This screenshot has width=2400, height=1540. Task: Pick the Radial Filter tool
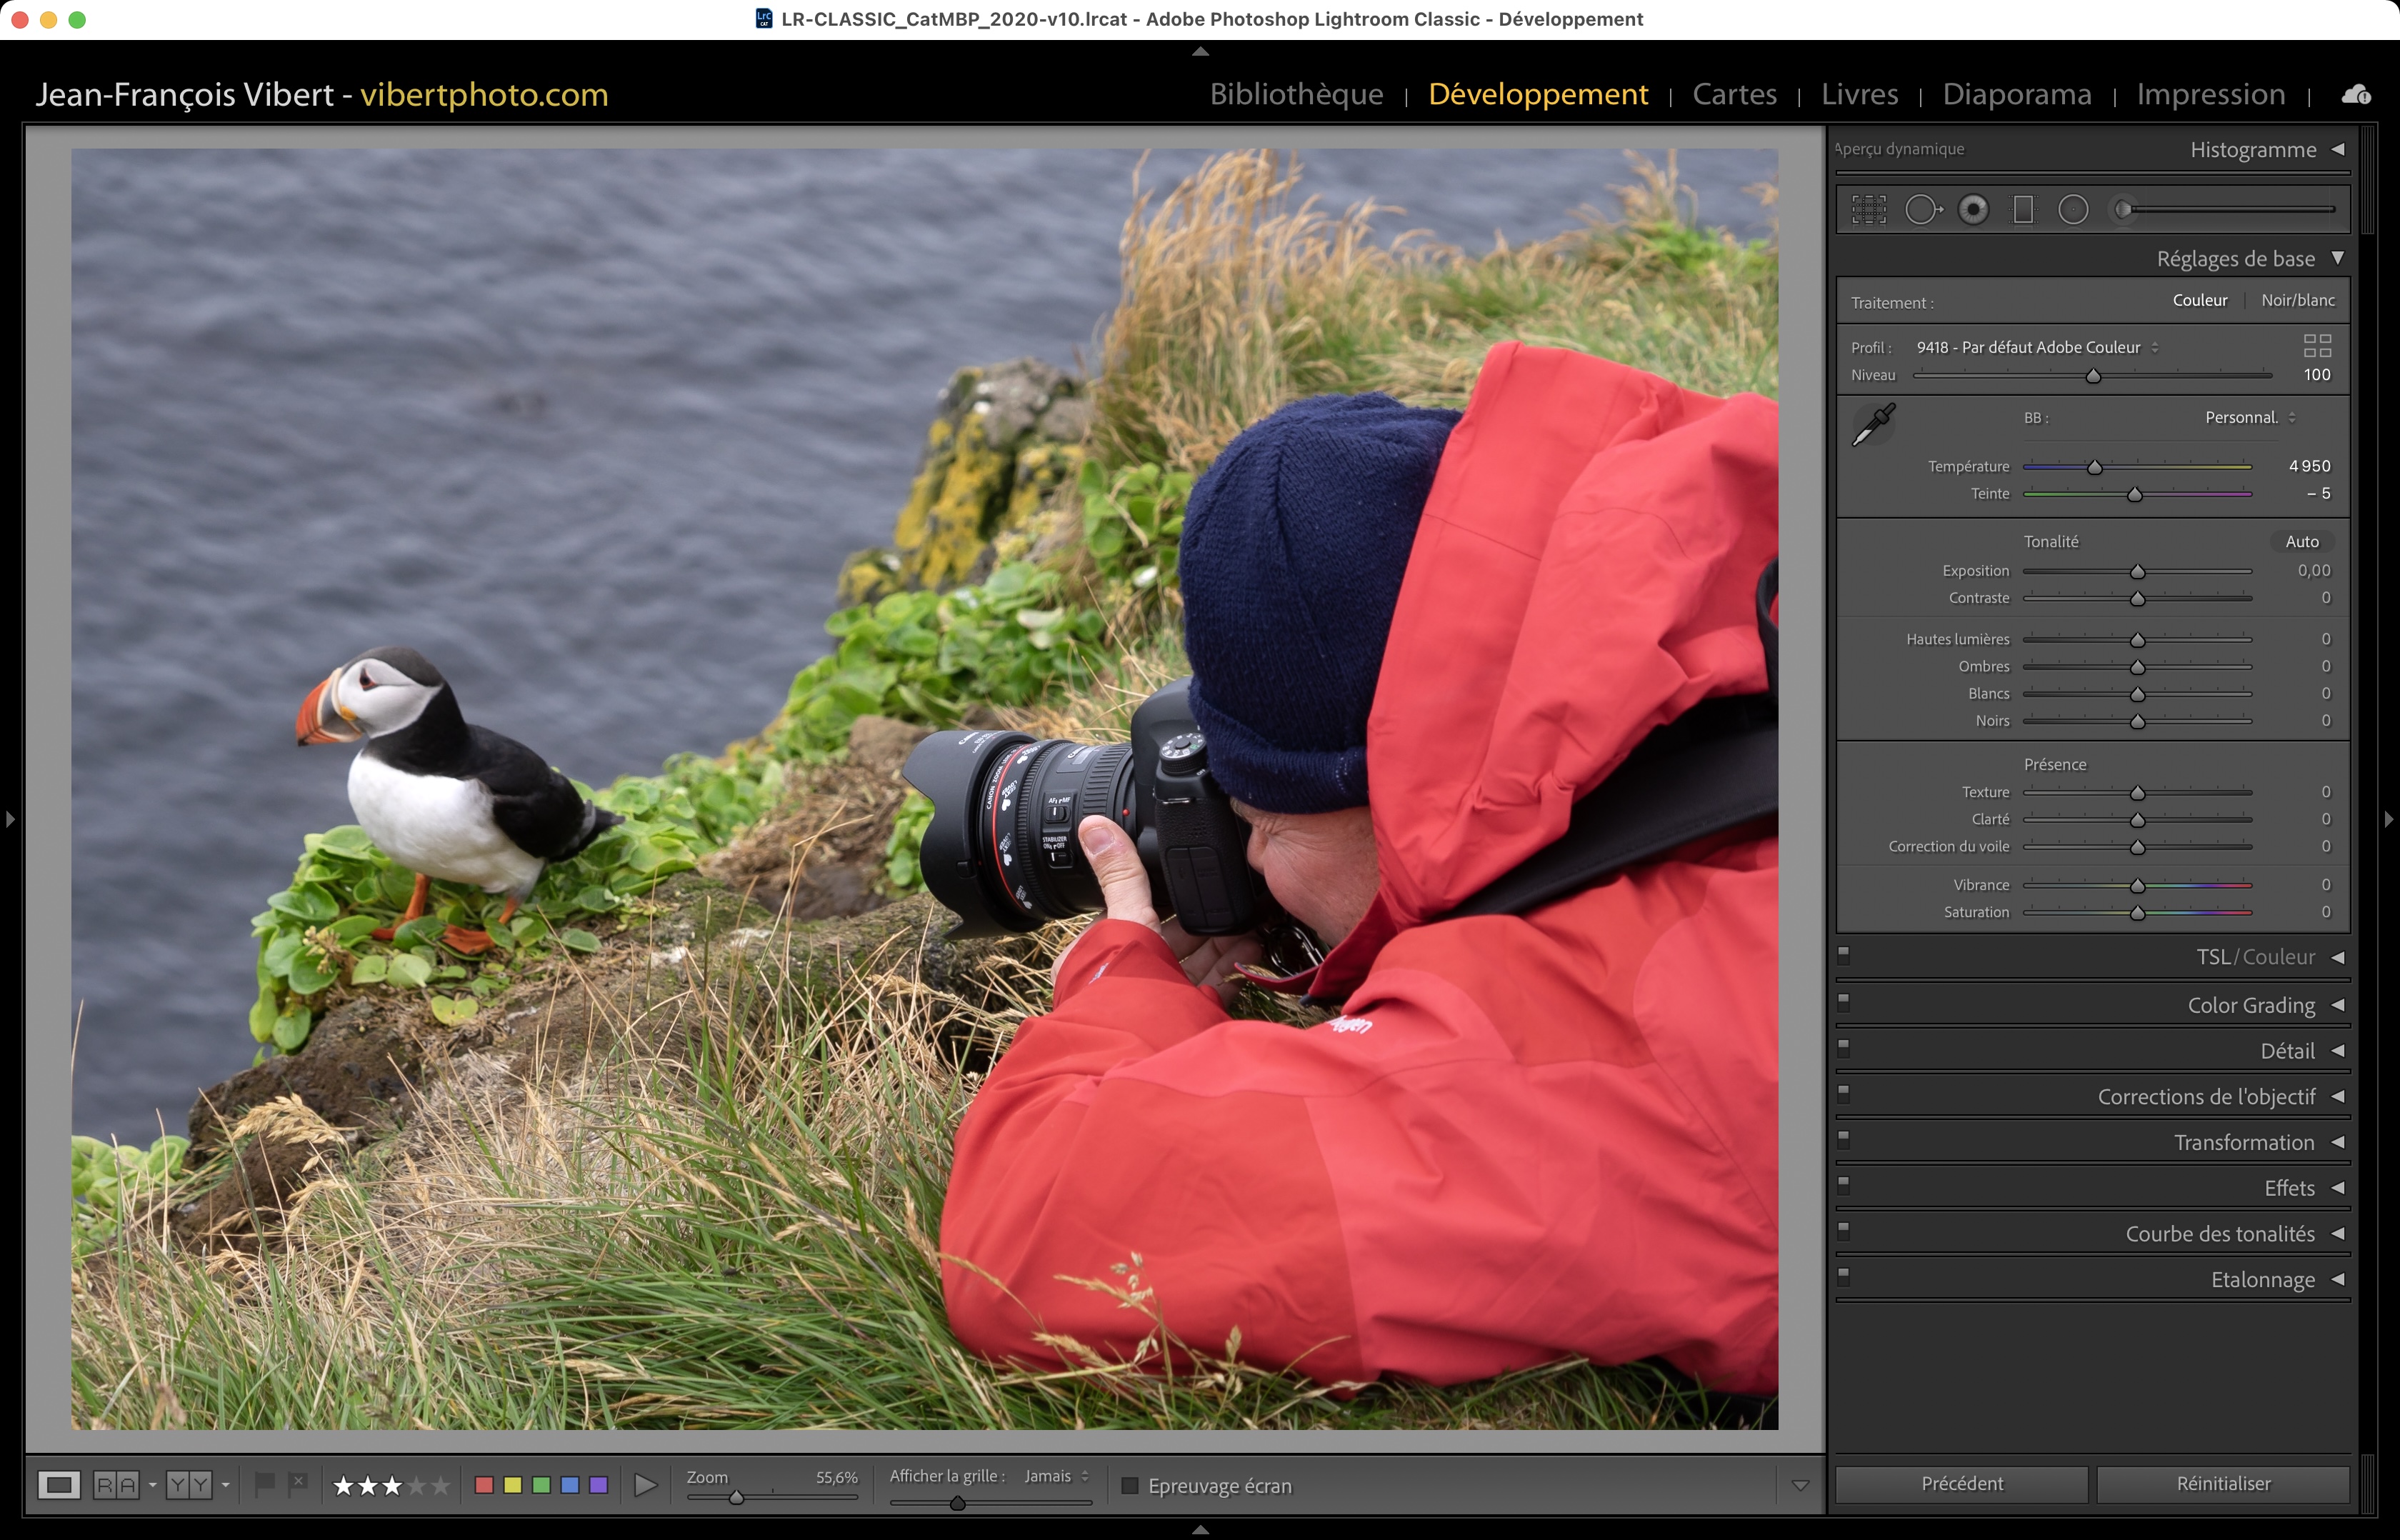(2073, 210)
